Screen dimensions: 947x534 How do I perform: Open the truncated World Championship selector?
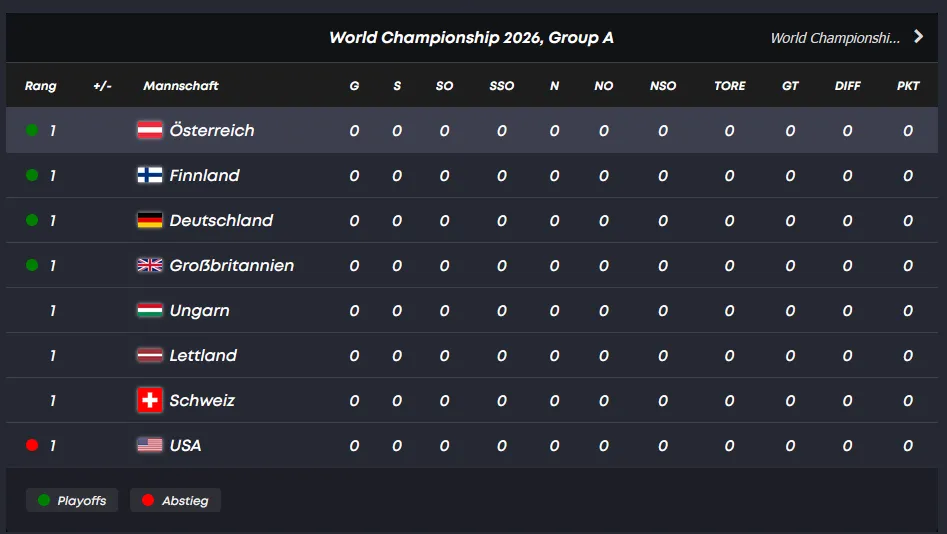pos(835,38)
